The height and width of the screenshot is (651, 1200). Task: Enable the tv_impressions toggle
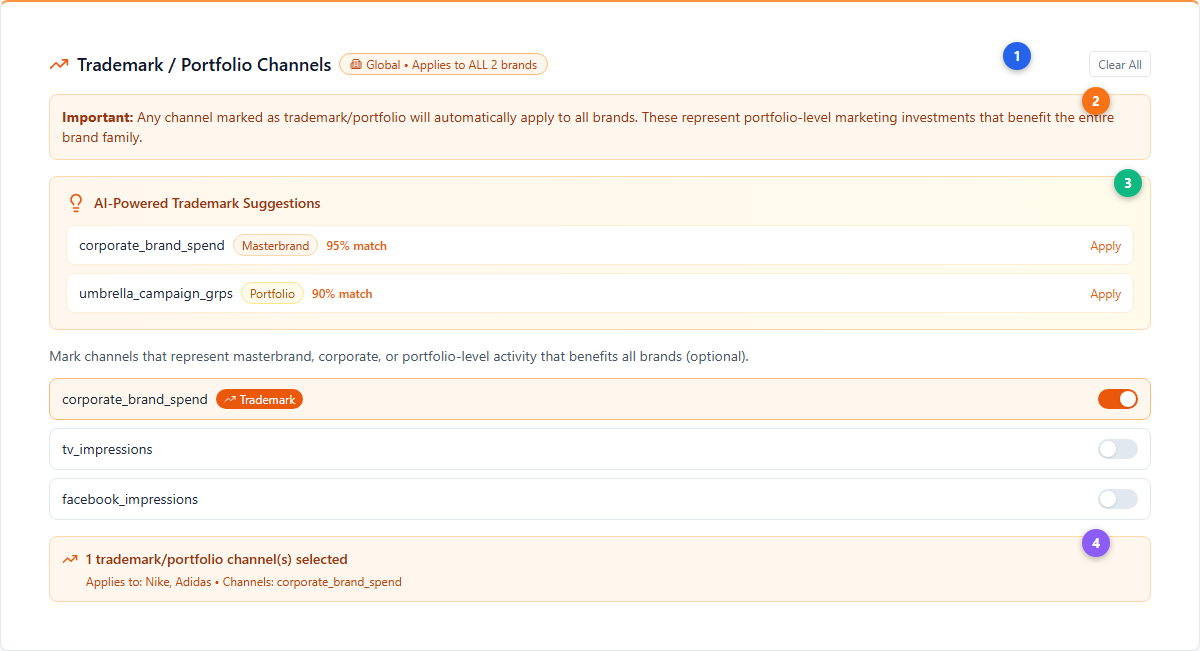point(1118,449)
